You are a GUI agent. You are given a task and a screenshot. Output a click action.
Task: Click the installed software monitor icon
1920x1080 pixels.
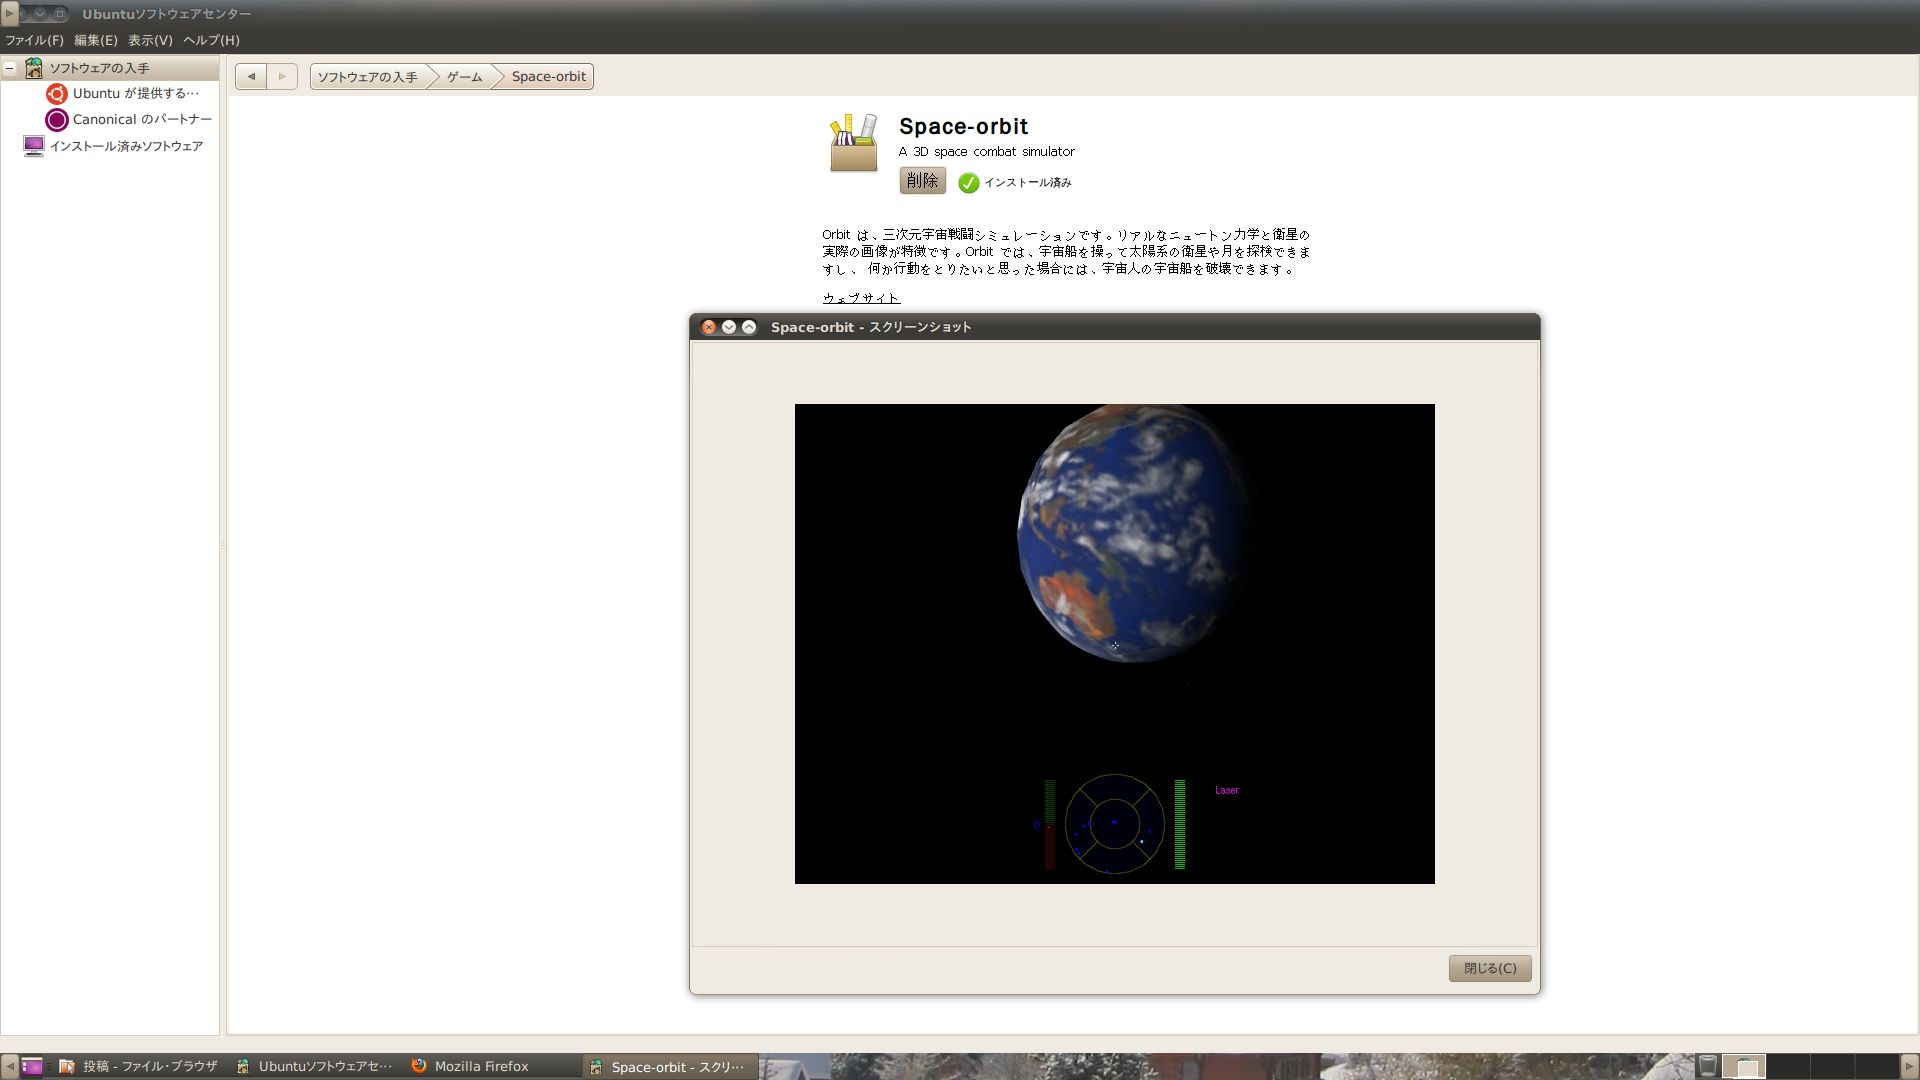[34, 146]
